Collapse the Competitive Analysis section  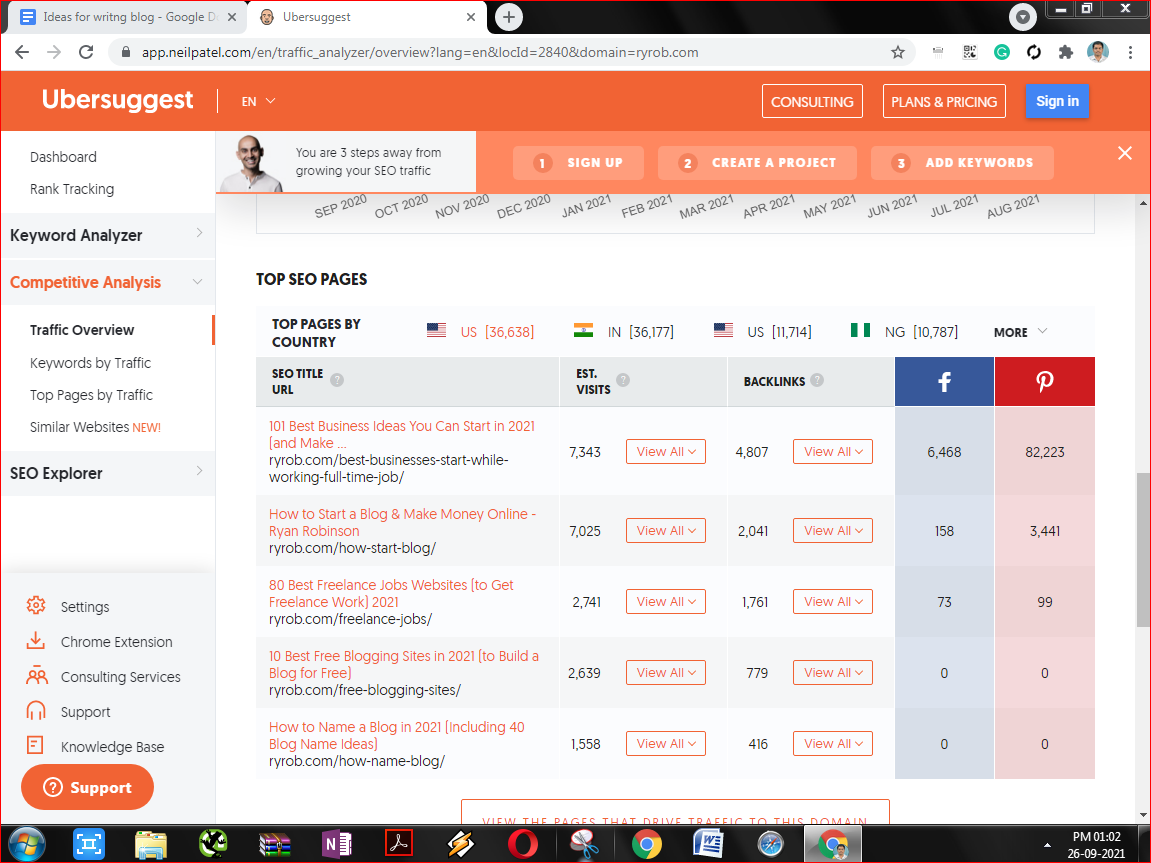coord(108,283)
